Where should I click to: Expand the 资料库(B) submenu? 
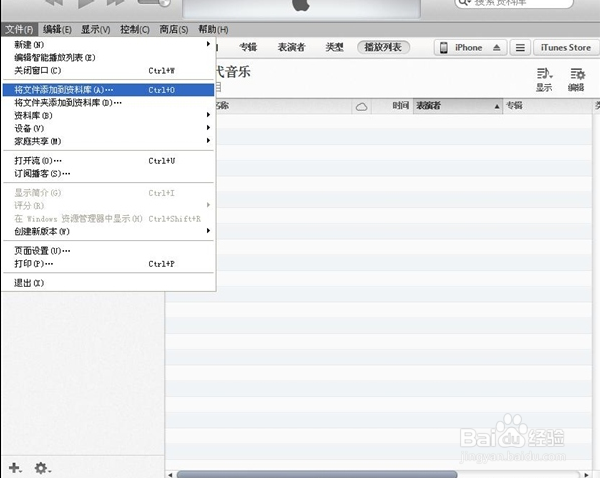pyautogui.click(x=108, y=116)
